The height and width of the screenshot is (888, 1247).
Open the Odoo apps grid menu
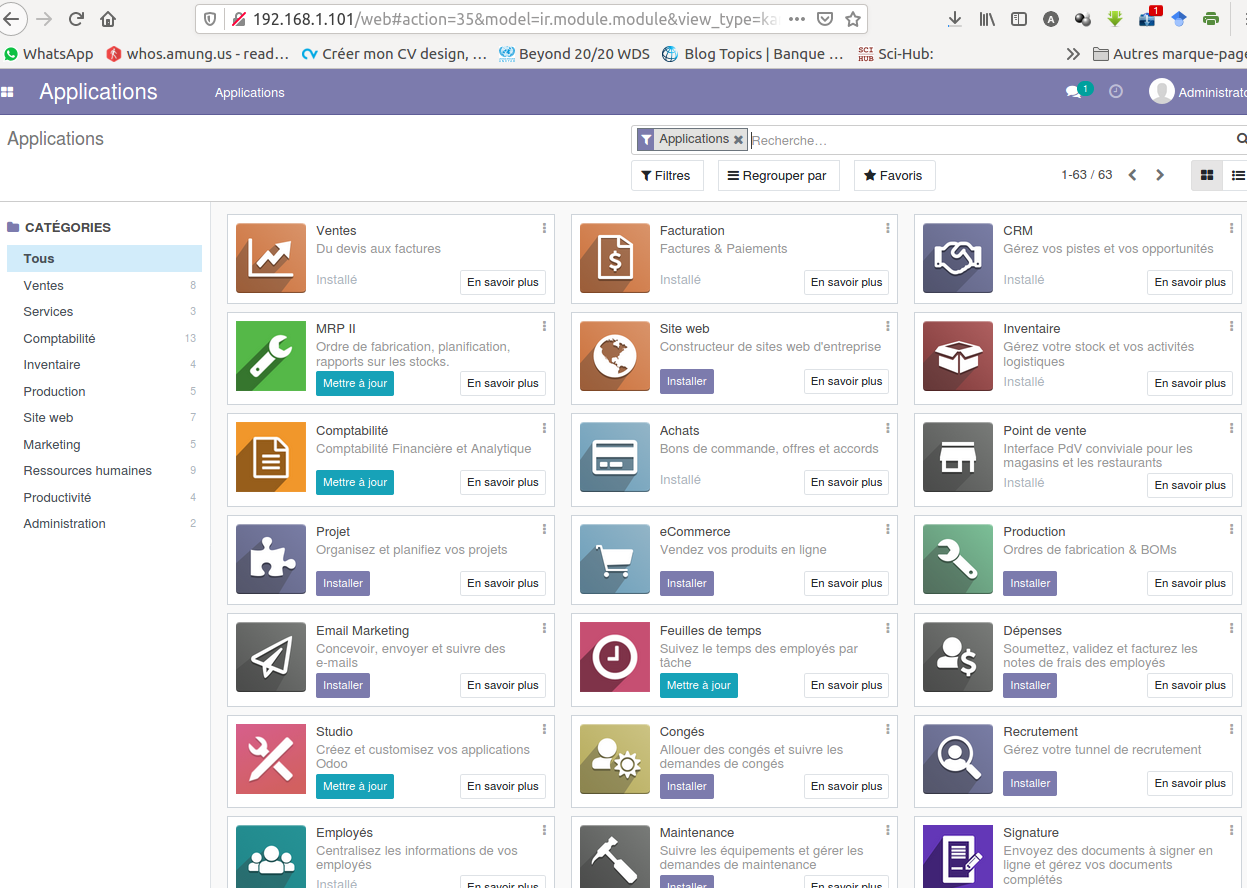click(x=8, y=92)
